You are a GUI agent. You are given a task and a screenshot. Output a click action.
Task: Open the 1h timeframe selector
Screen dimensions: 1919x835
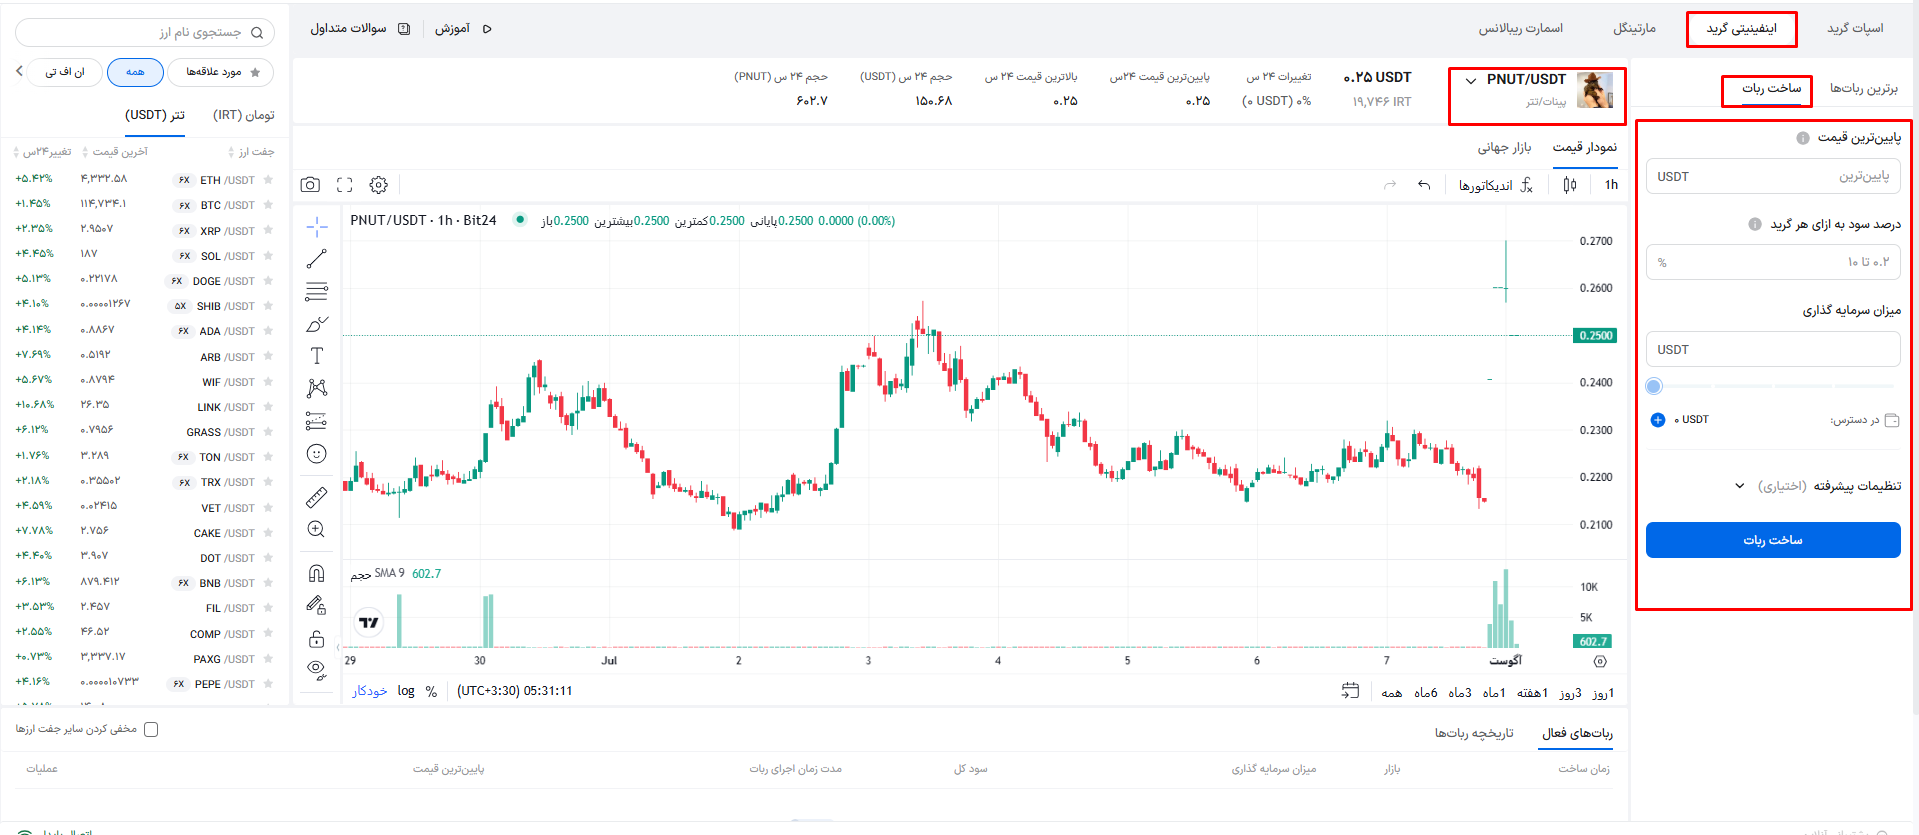click(1611, 185)
